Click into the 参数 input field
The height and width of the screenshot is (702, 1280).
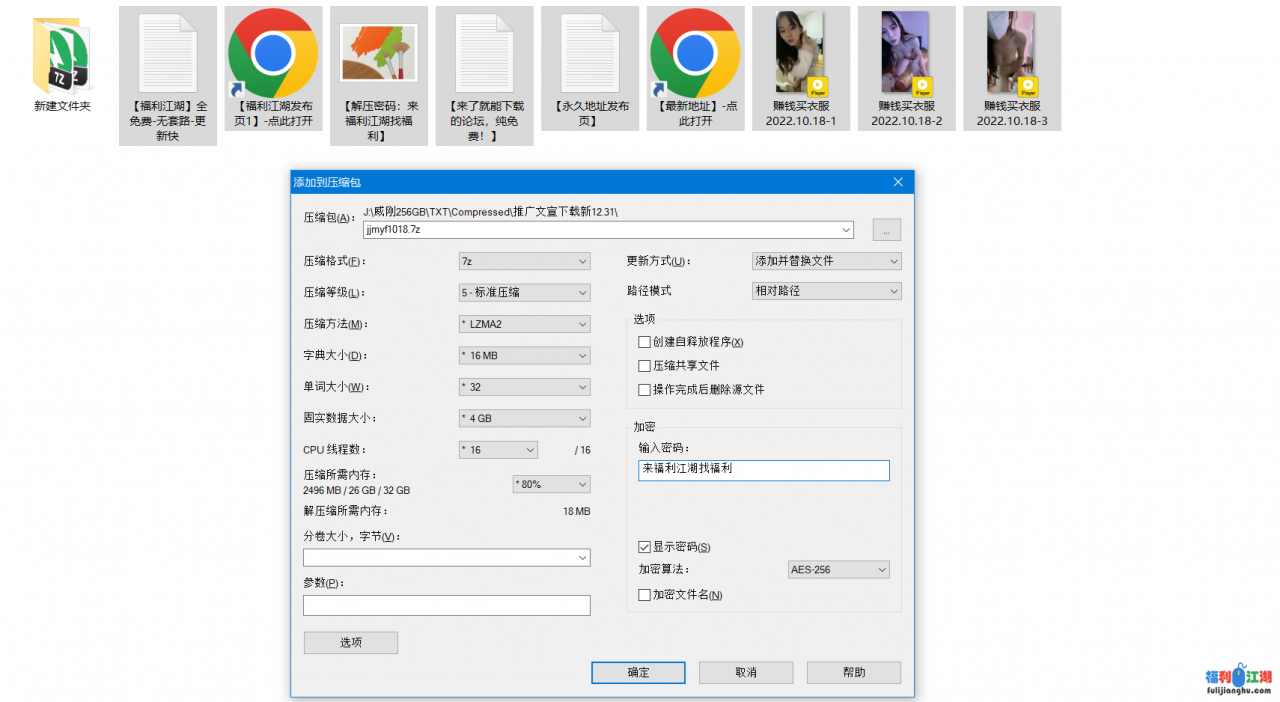pyautogui.click(x=446, y=606)
